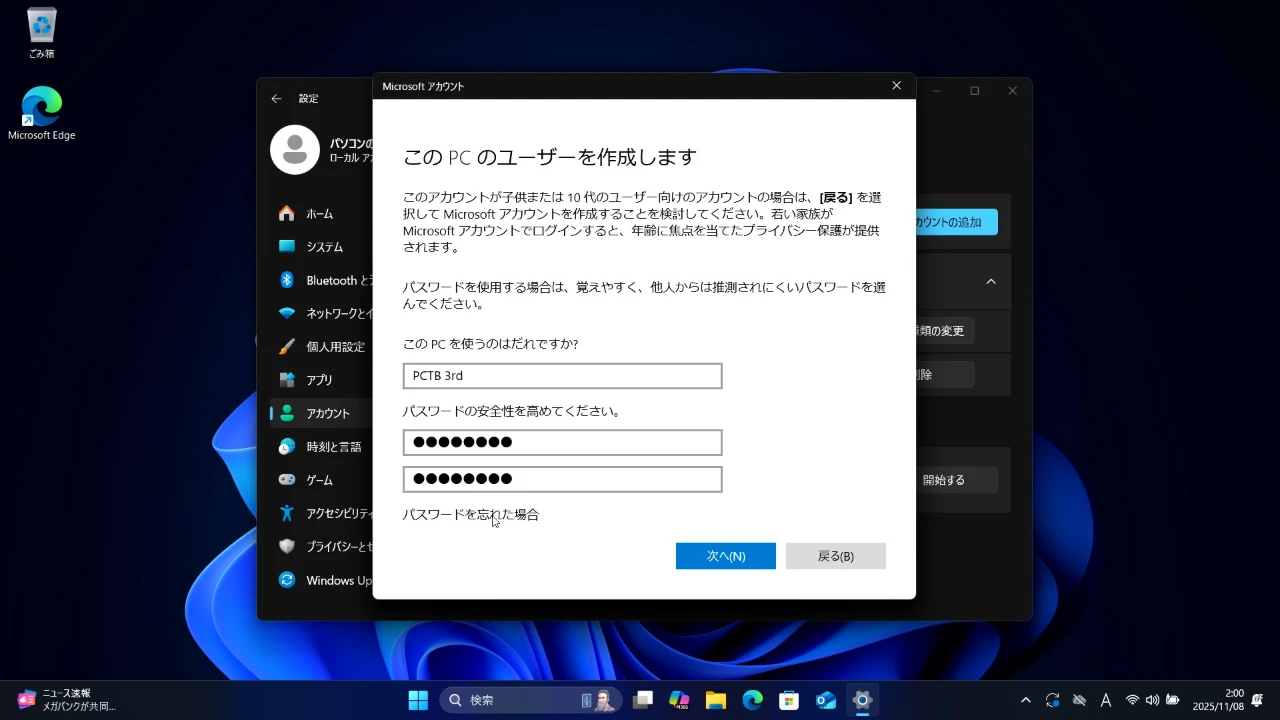The height and width of the screenshot is (720, 1280).
Task: Launch Outlook from the taskbar
Action: 826,700
